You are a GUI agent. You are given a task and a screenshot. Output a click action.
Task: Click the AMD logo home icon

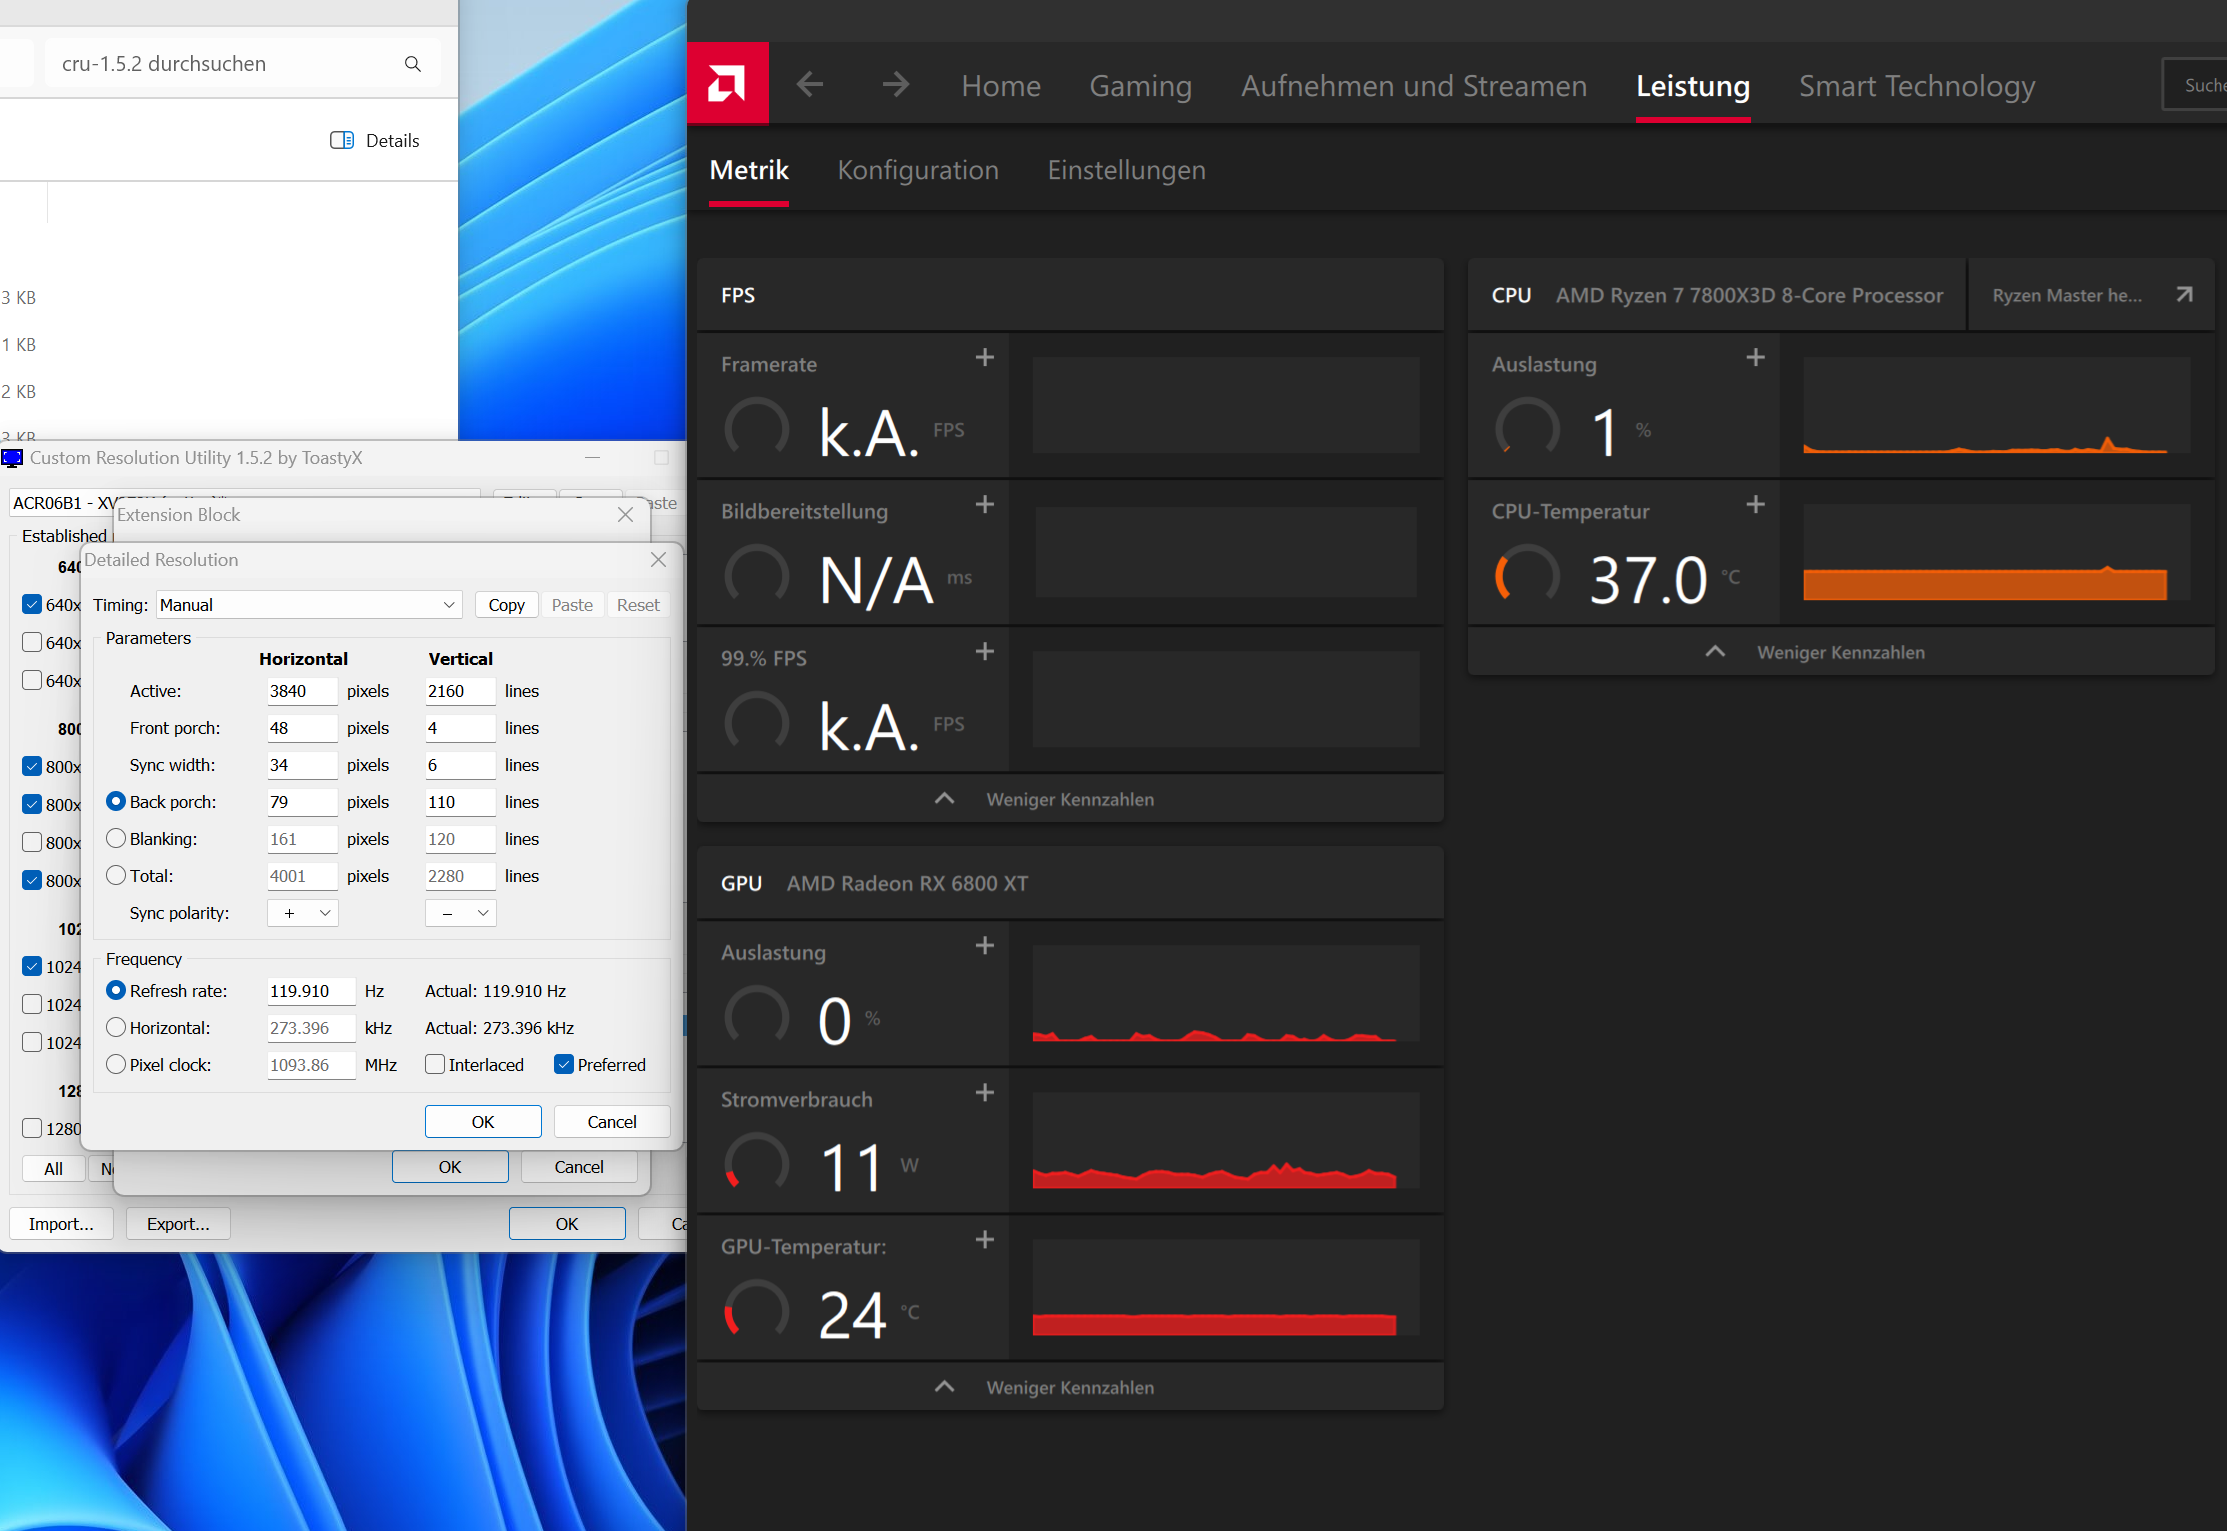pyautogui.click(x=727, y=84)
